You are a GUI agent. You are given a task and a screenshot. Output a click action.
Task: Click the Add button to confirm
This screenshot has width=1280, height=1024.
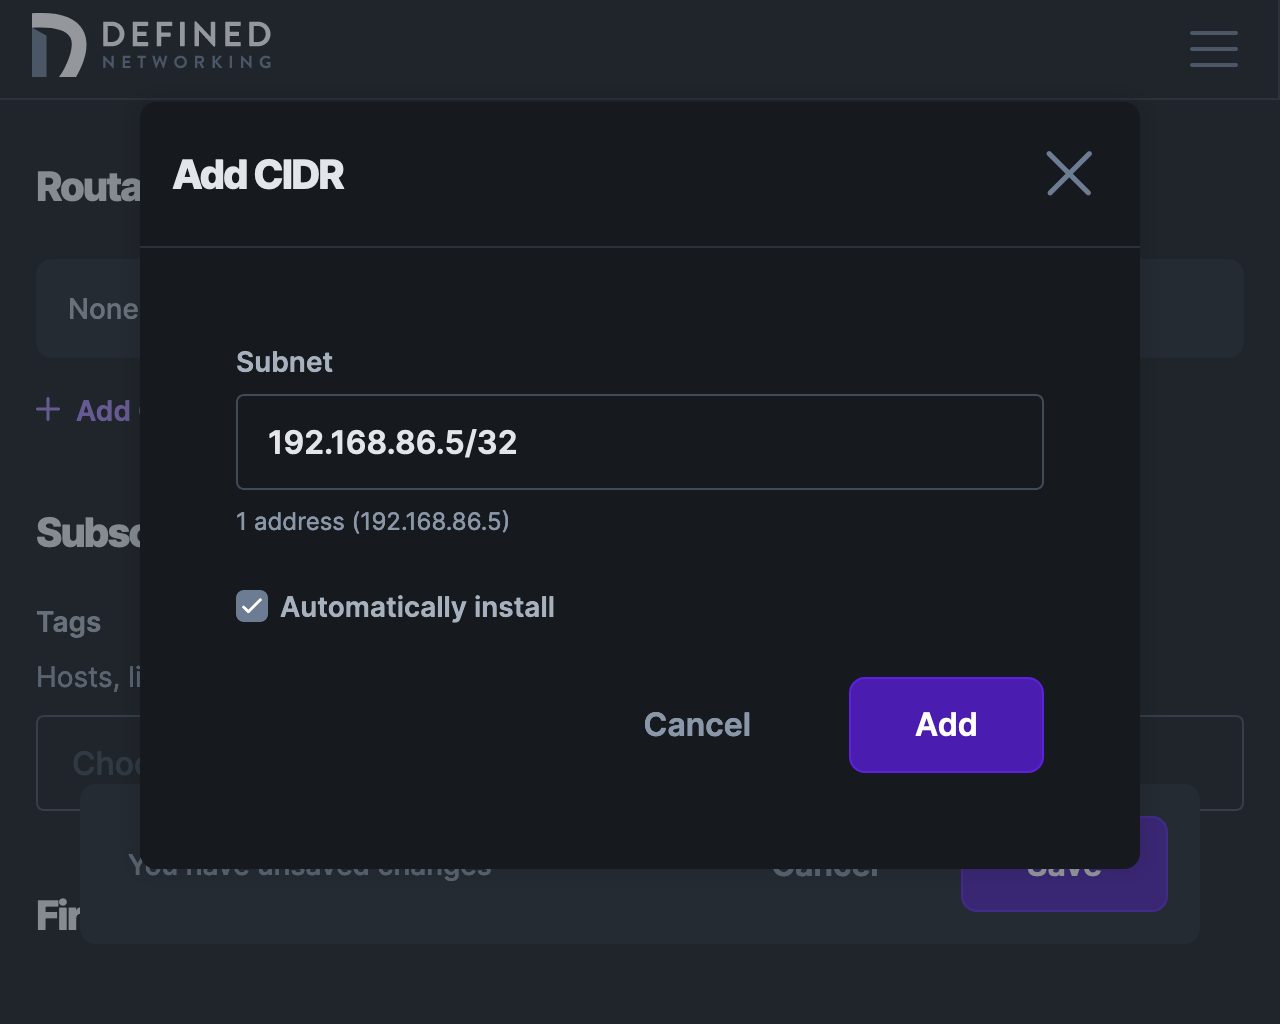[x=945, y=725]
